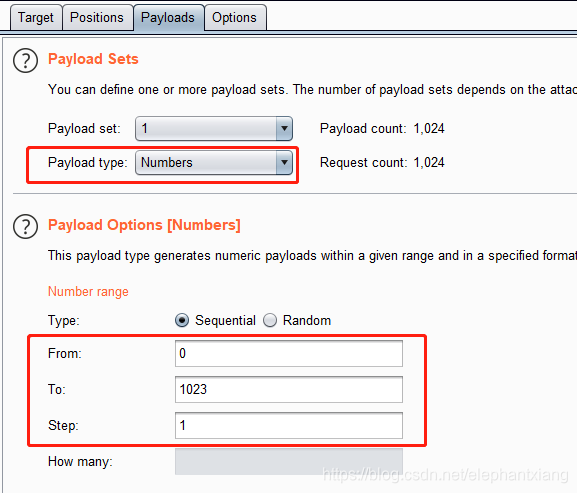
Task: Click the Step input field
Action: point(289,425)
